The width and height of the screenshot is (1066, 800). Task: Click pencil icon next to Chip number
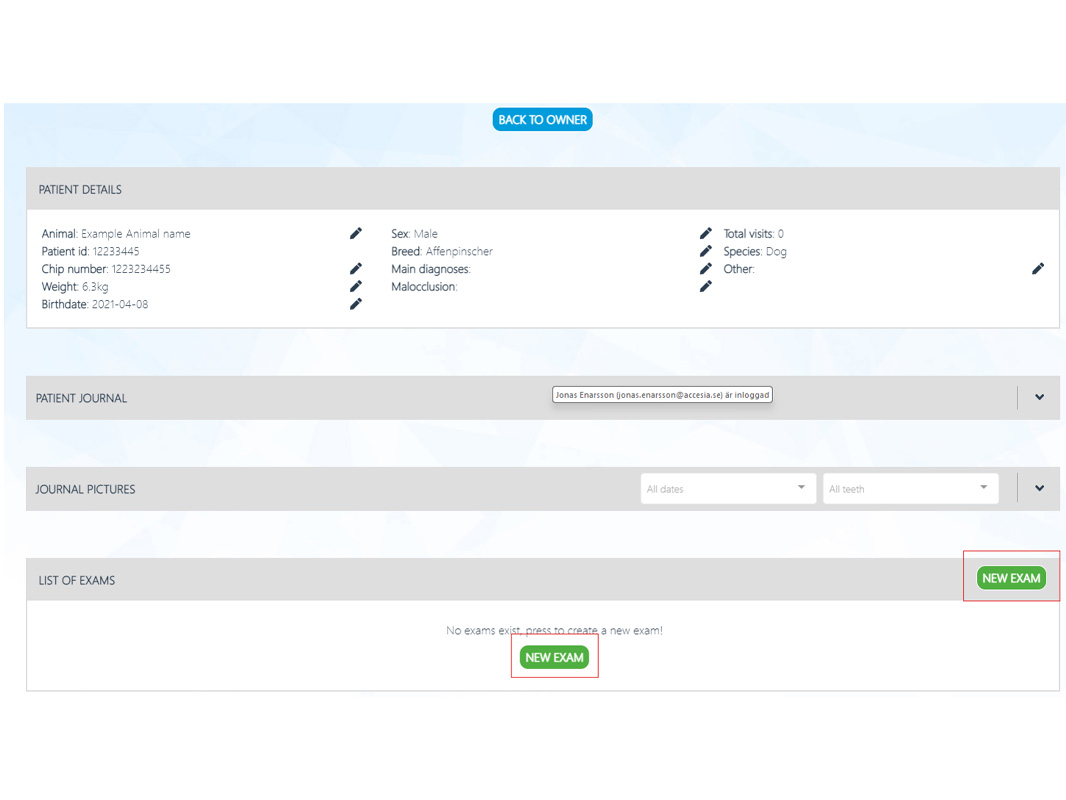(x=356, y=269)
